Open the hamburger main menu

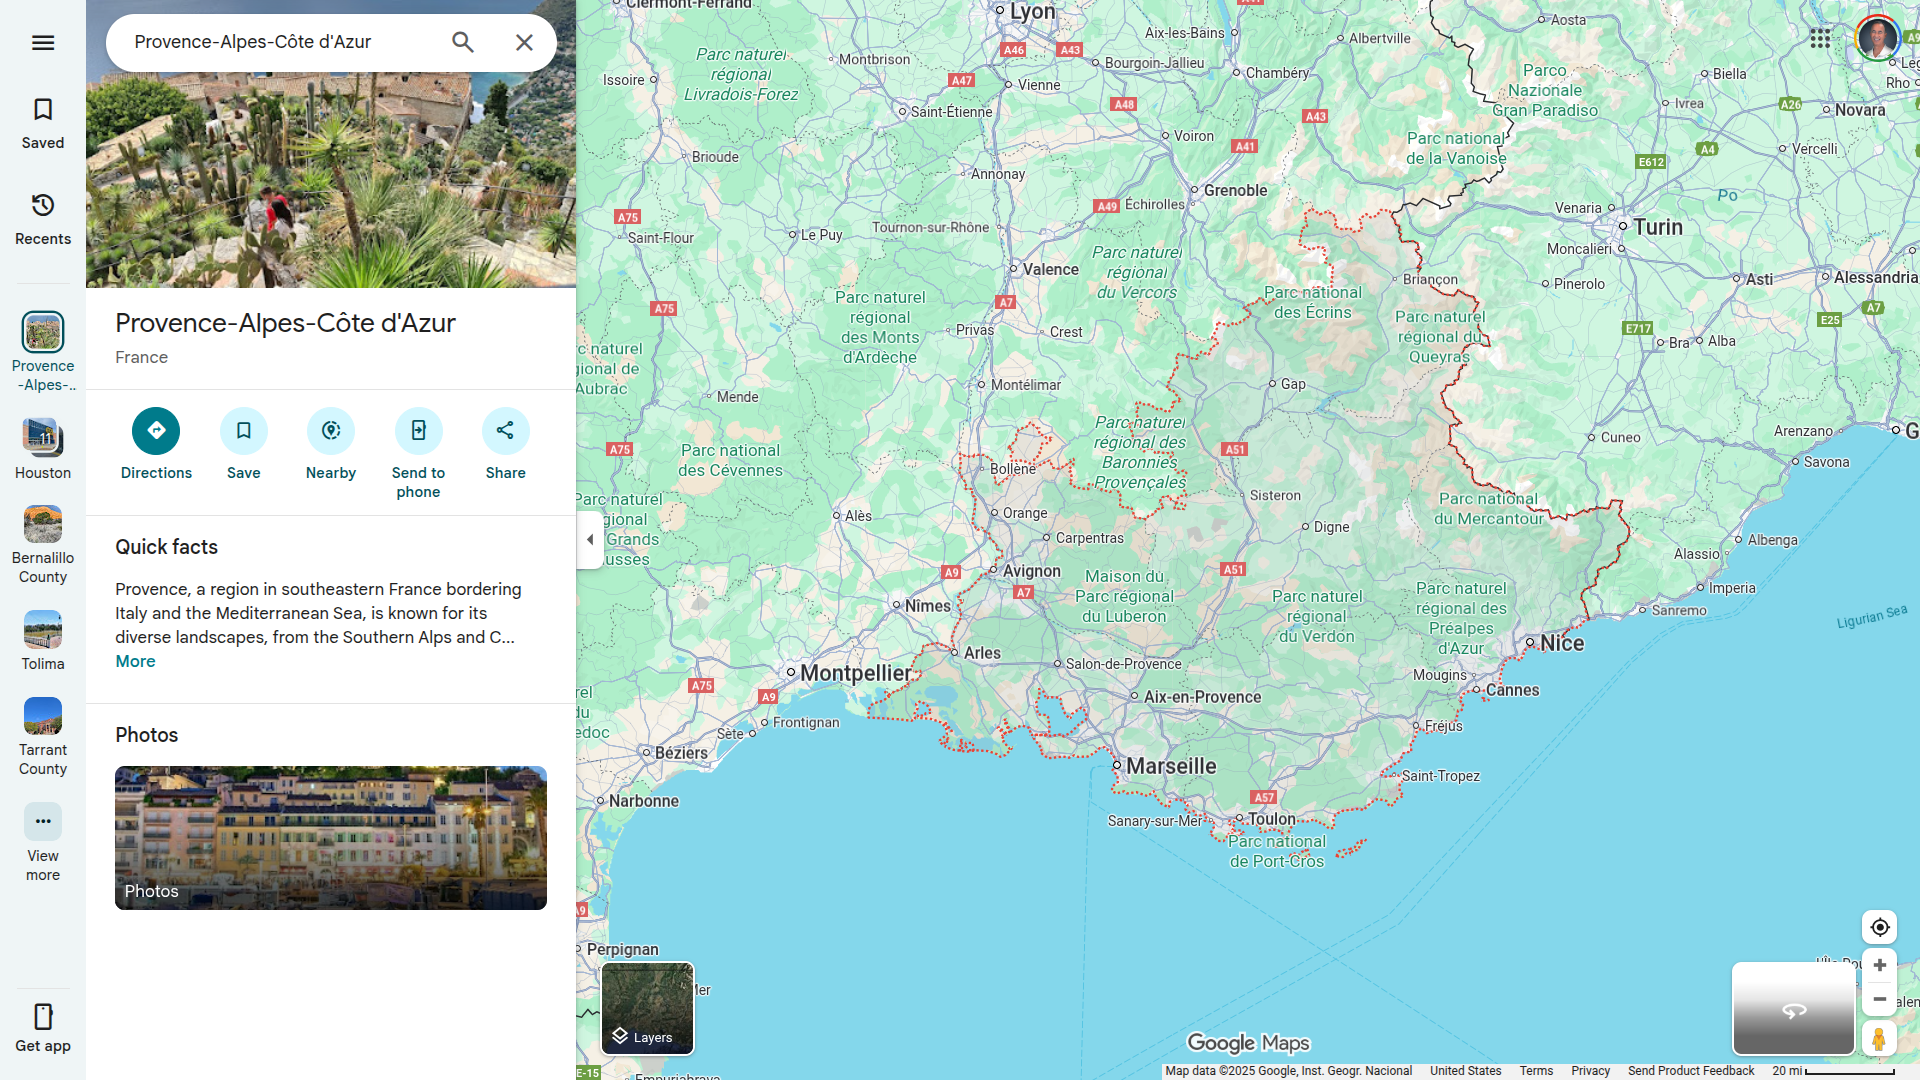click(42, 42)
